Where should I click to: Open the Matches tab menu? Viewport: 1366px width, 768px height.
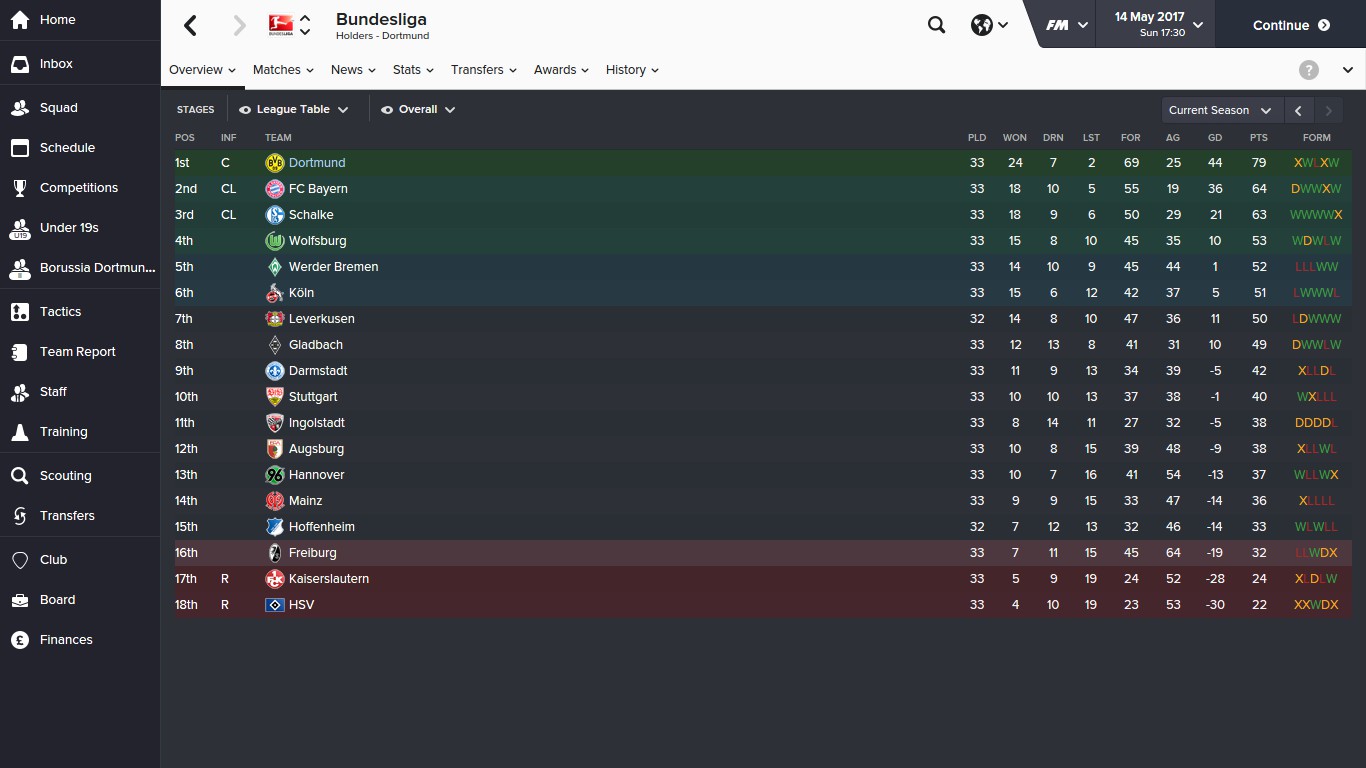pos(283,70)
